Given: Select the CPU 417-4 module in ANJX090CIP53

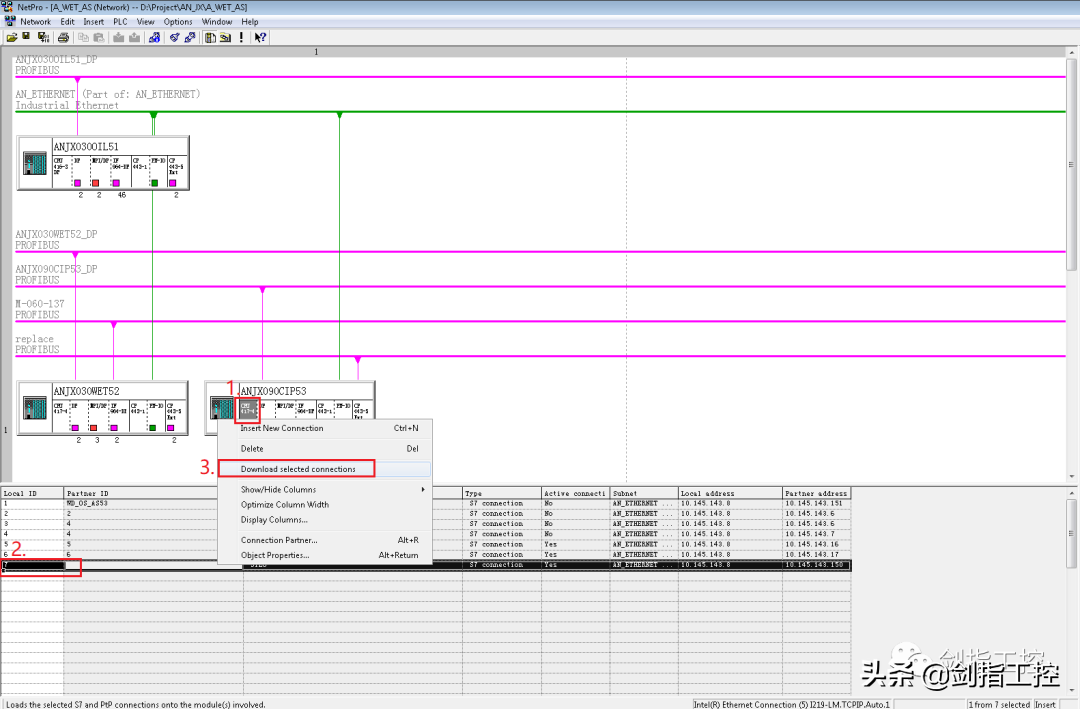Looking at the screenshot, I should pyautogui.click(x=247, y=409).
